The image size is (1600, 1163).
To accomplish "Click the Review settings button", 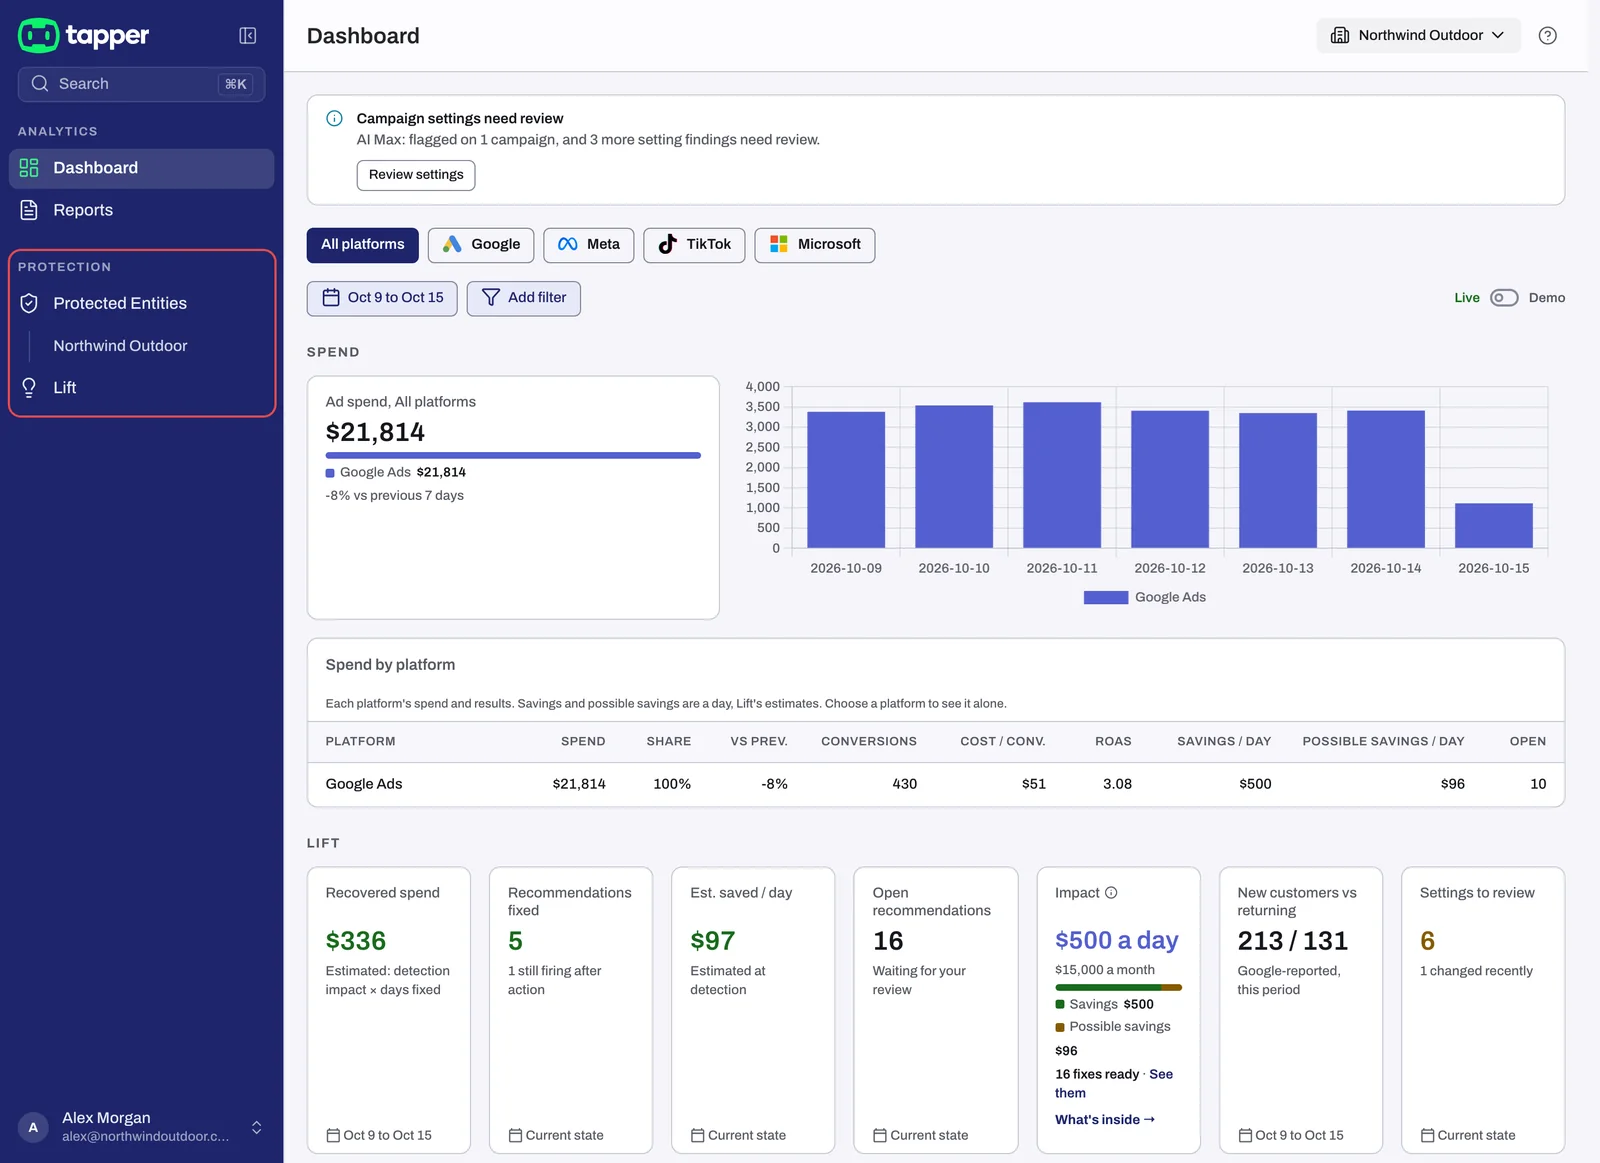I will pos(416,175).
